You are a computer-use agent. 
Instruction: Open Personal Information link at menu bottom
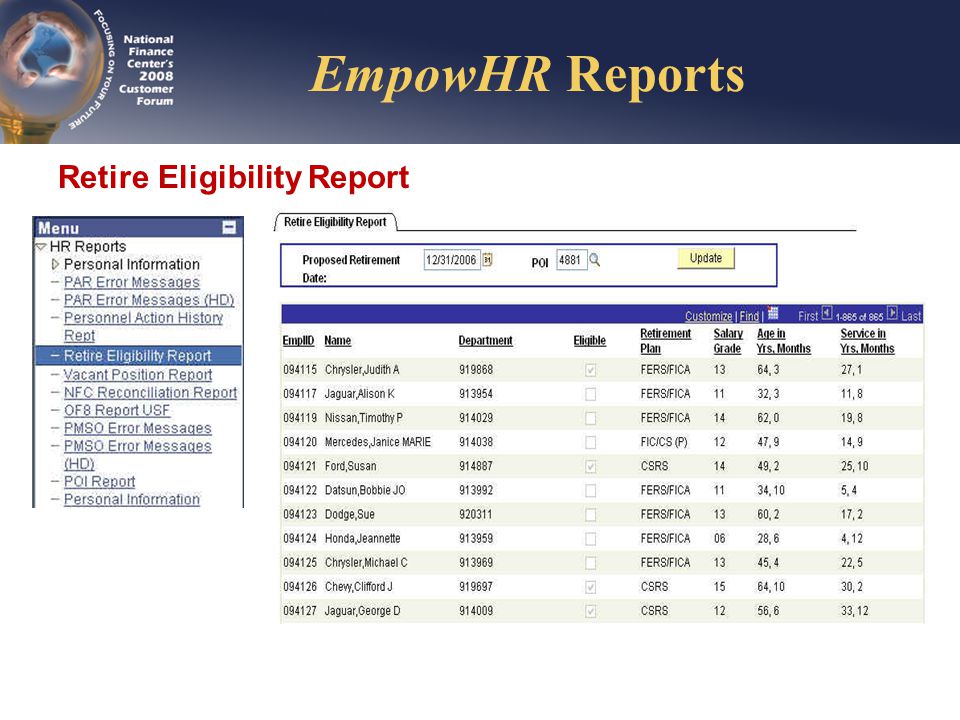[x=132, y=500]
